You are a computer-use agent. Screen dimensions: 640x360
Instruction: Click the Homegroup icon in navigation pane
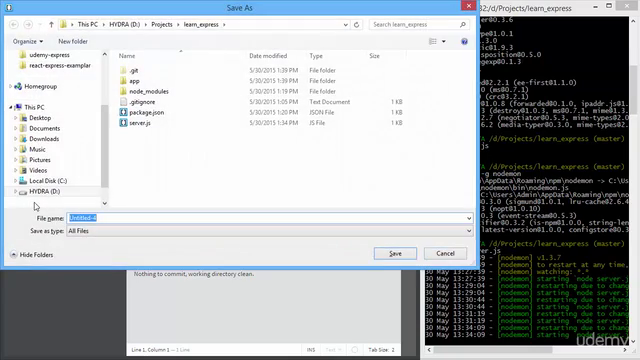pos(18,86)
